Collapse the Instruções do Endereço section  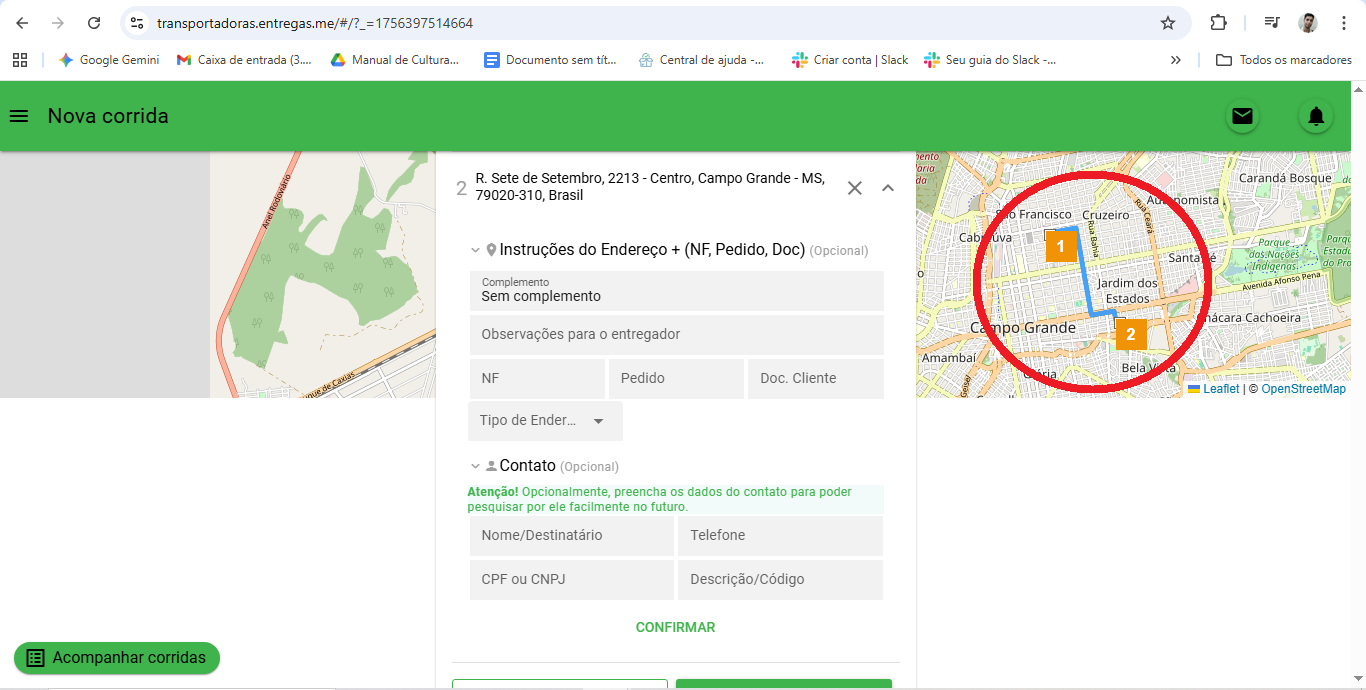click(475, 250)
